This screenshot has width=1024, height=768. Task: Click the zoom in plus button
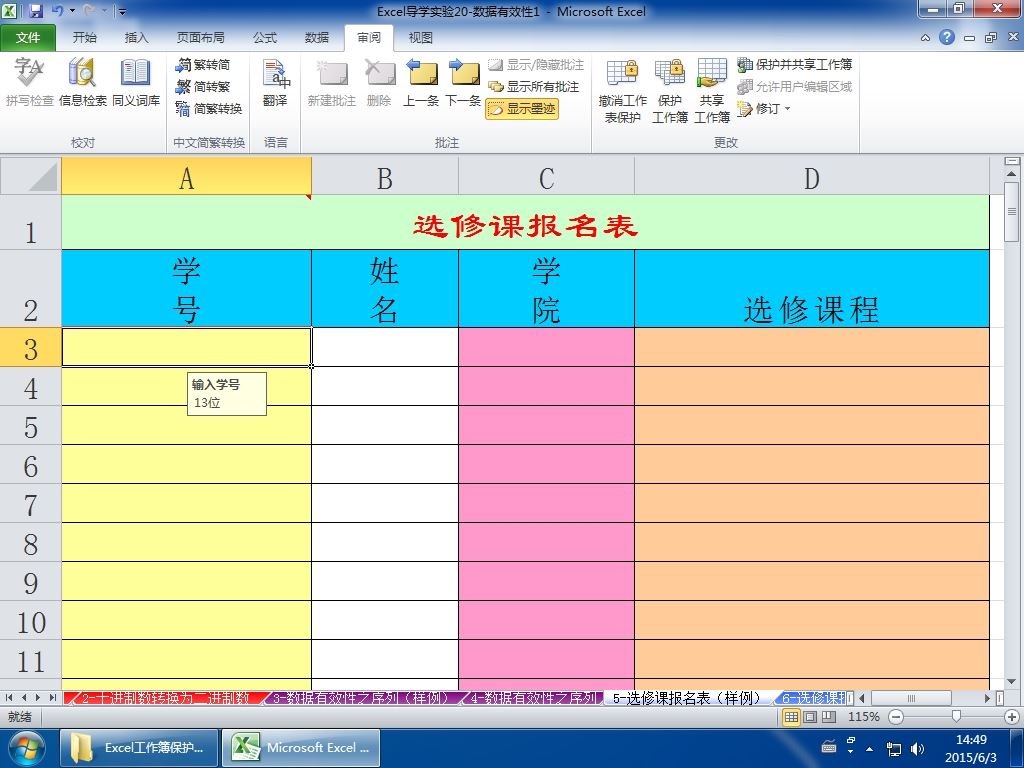(1012, 716)
